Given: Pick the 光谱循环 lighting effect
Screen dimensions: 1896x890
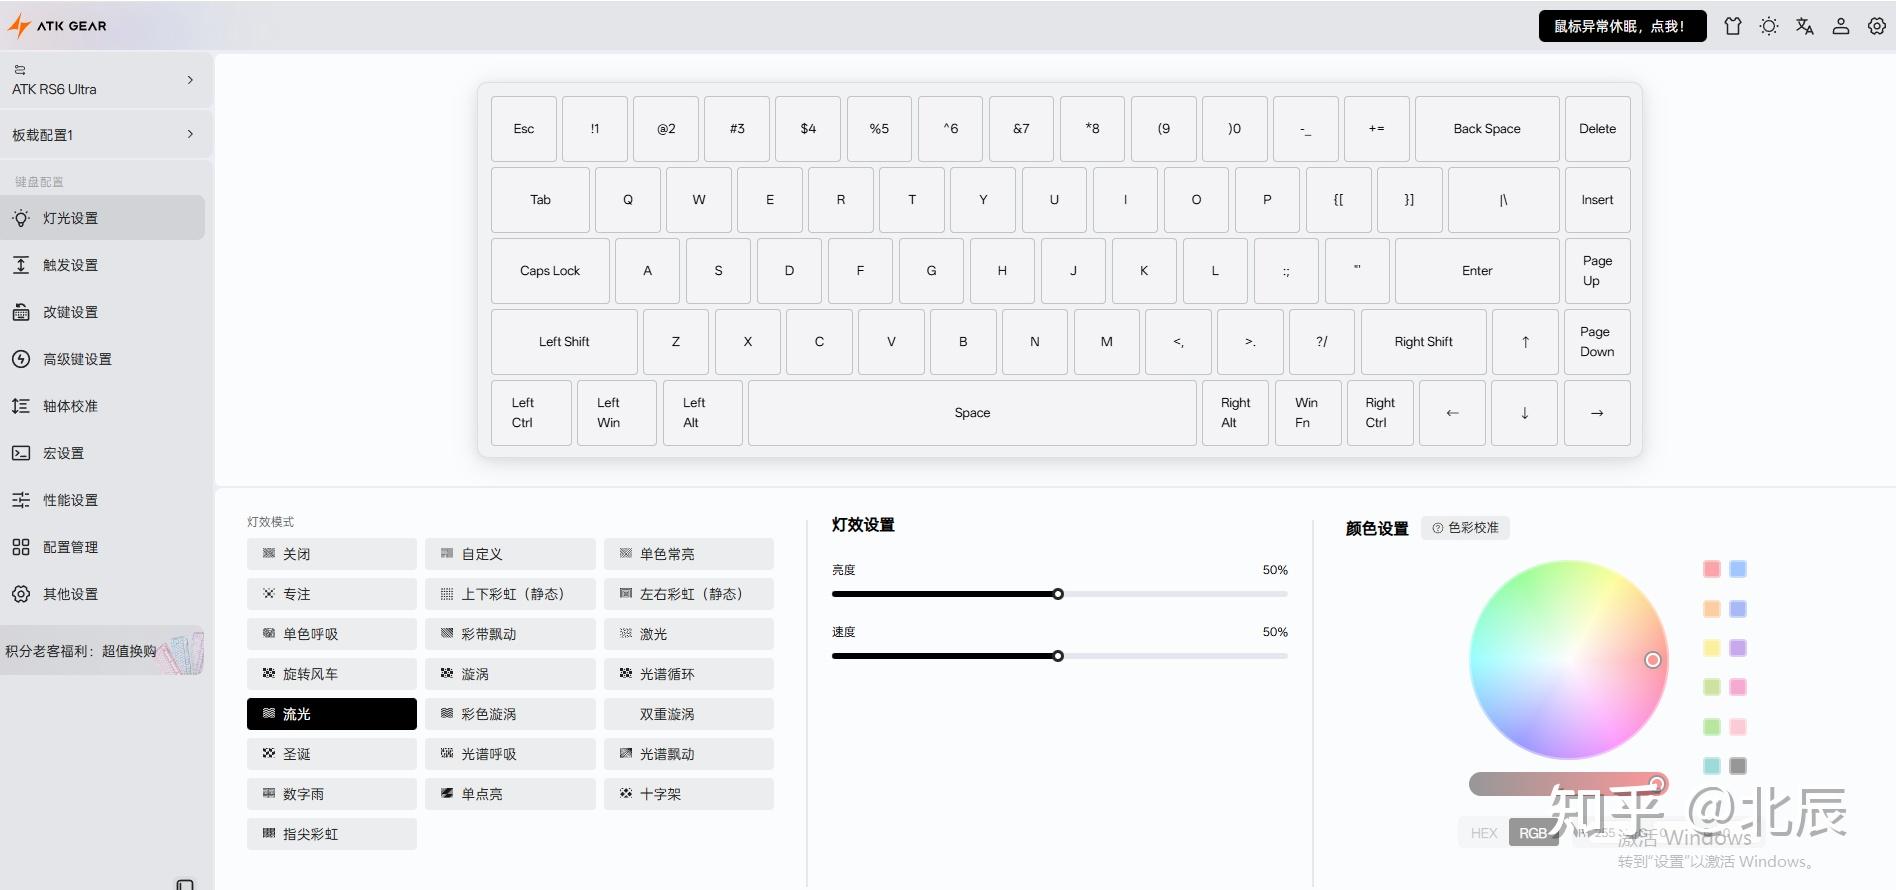Looking at the screenshot, I should click(x=689, y=674).
